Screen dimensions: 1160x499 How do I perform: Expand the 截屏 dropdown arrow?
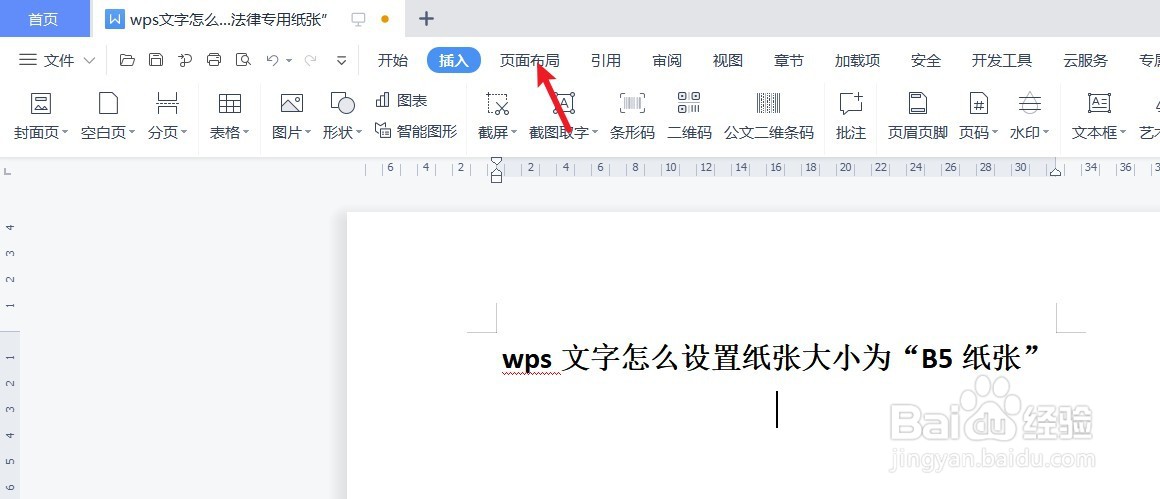[x=514, y=133]
